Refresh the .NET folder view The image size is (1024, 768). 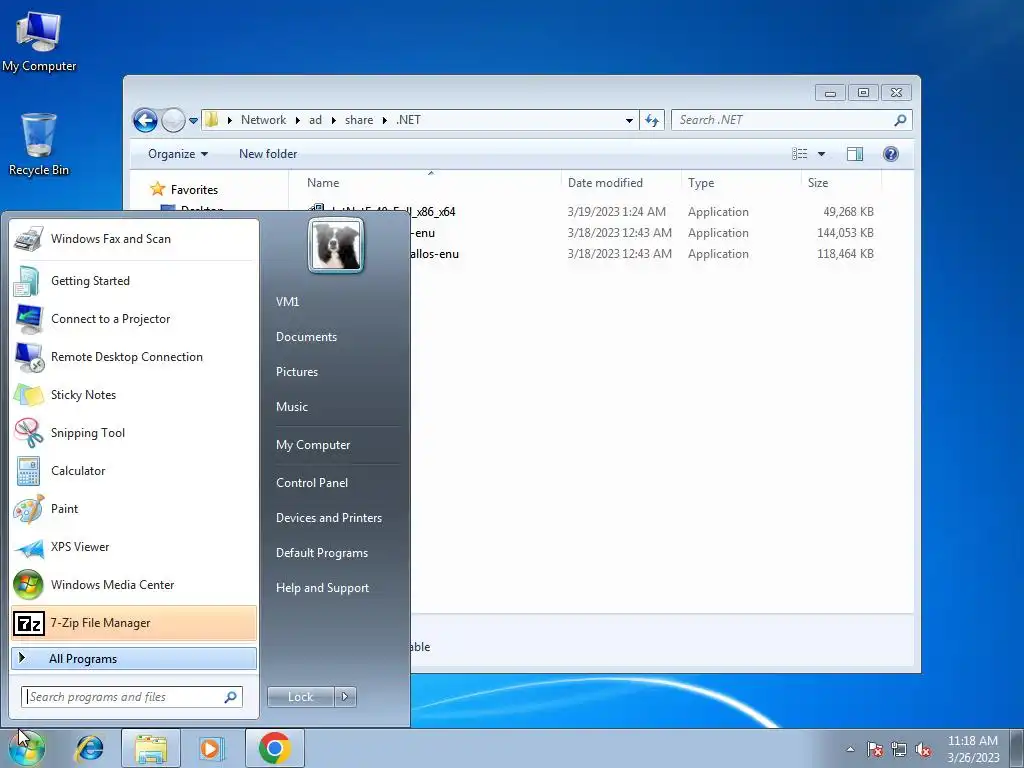click(652, 120)
